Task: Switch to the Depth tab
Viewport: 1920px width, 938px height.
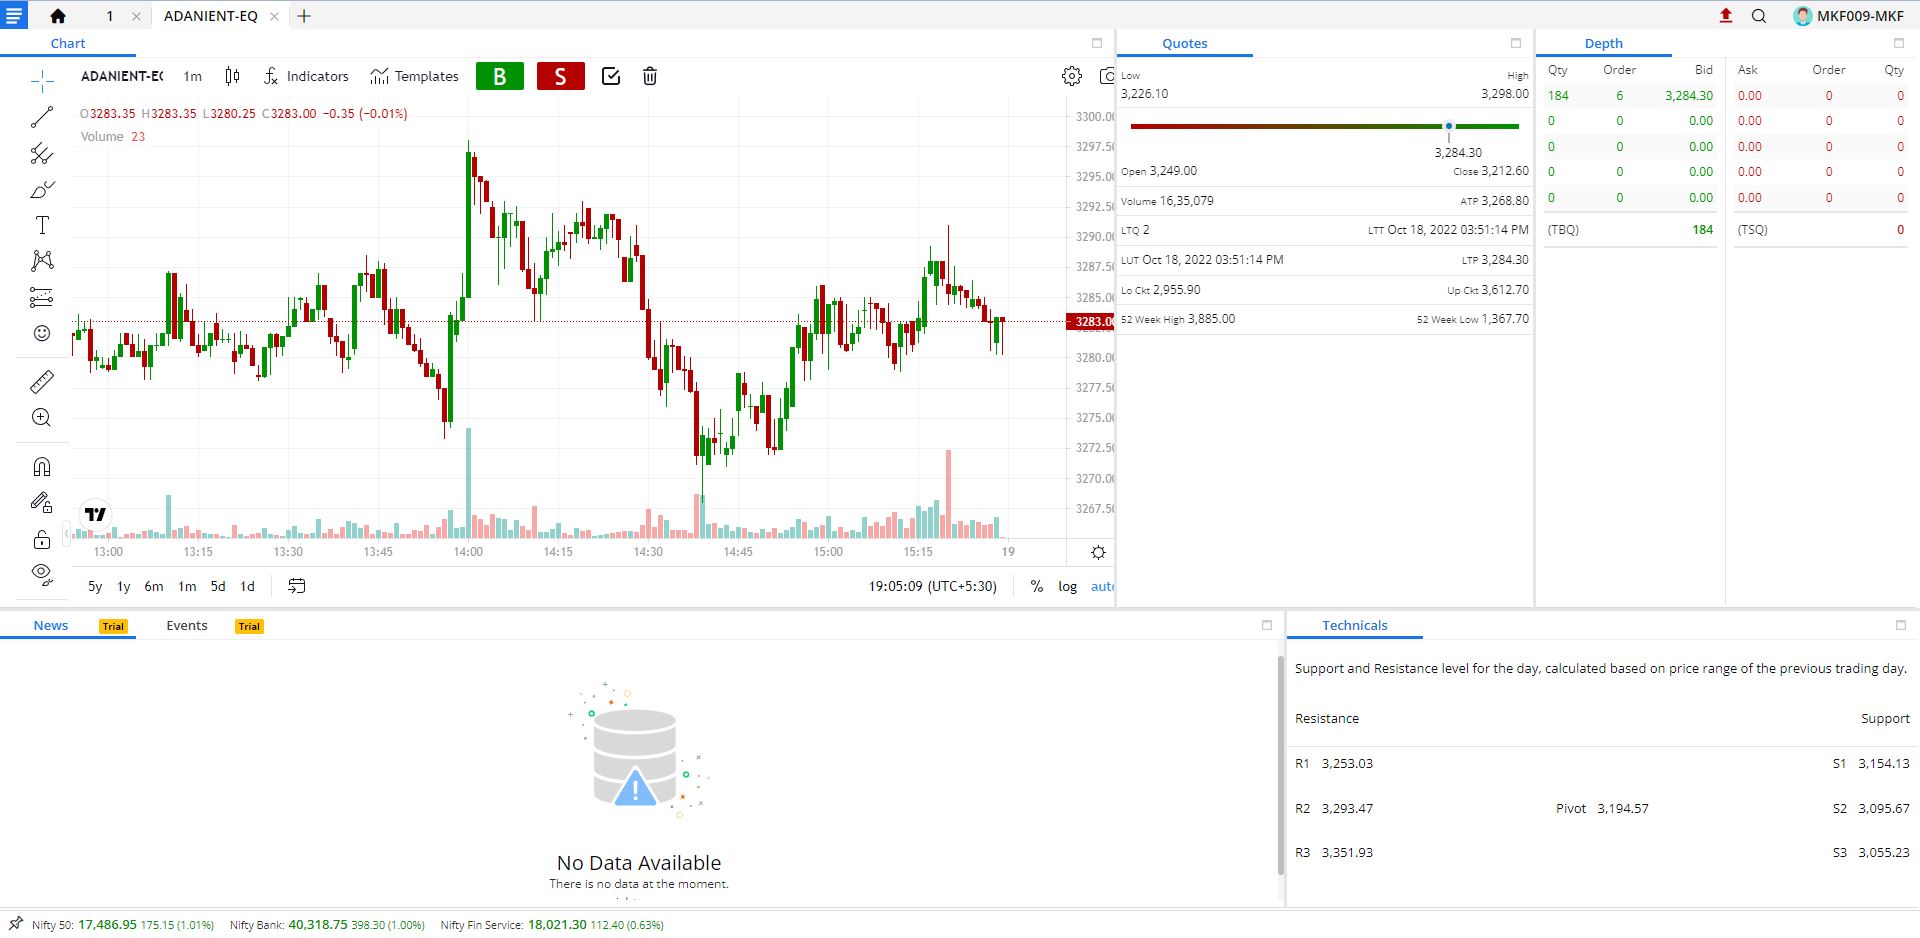Action: 1604,43
